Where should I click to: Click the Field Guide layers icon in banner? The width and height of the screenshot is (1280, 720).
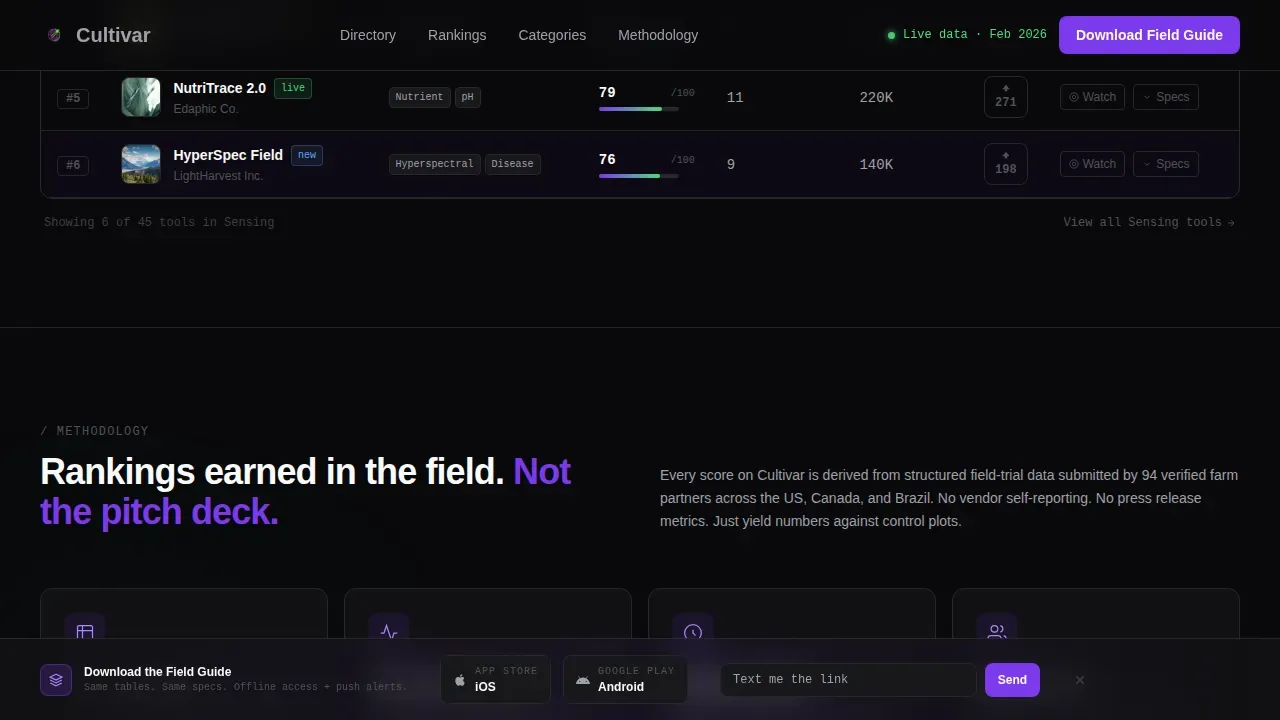point(56,680)
